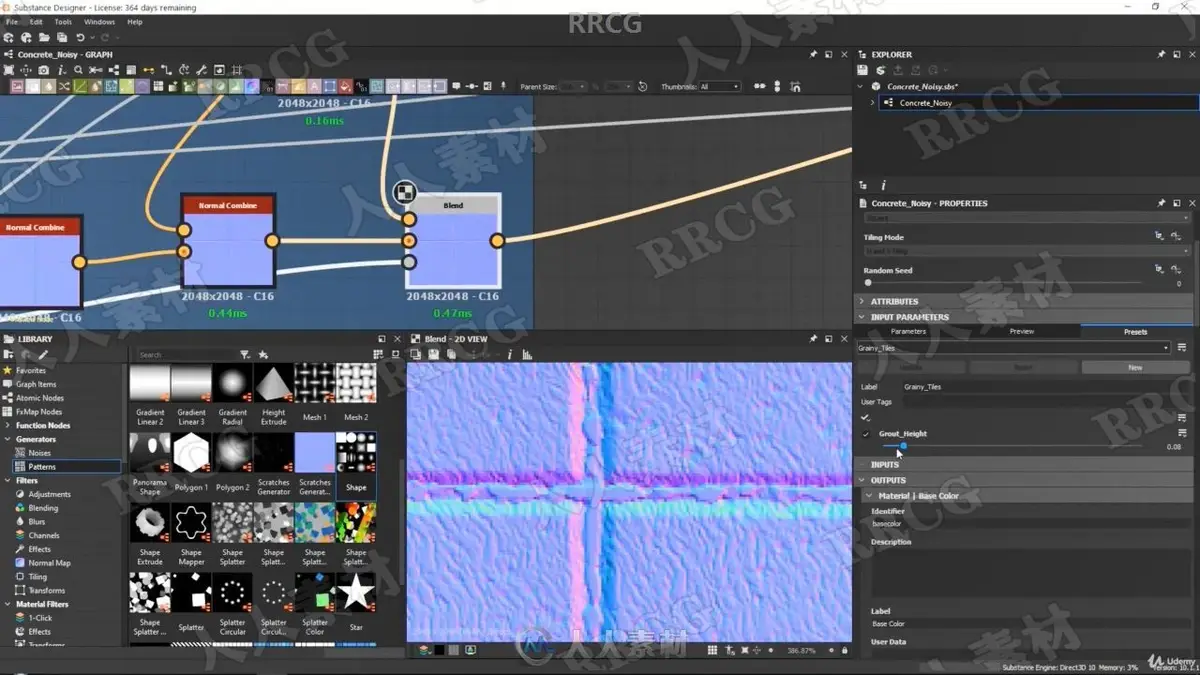Screen dimensions: 1200x675
Task: Click the grid icon in graph toolbar
Action: [236, 70]
